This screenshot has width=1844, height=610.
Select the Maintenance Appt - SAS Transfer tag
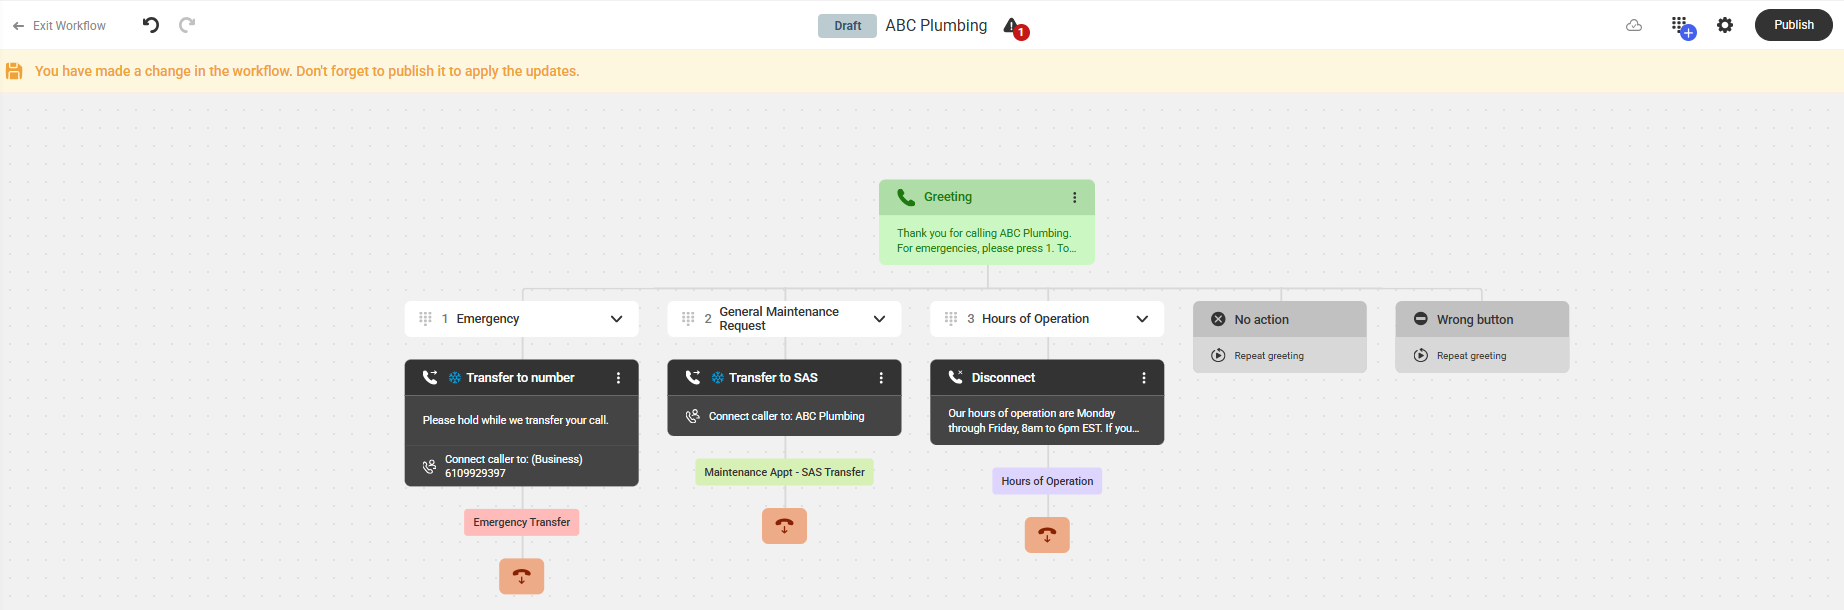[784, 472]
